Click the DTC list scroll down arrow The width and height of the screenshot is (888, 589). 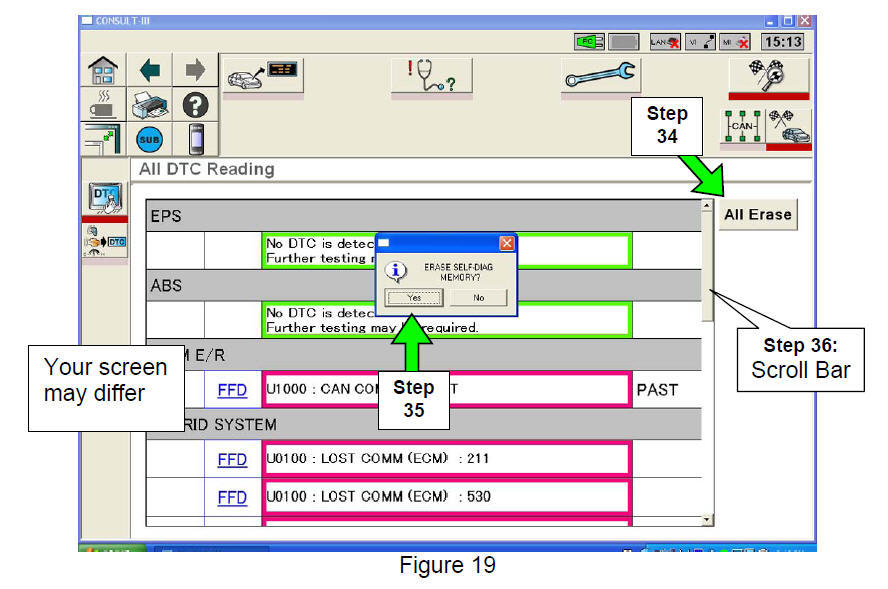coord(707,519)
